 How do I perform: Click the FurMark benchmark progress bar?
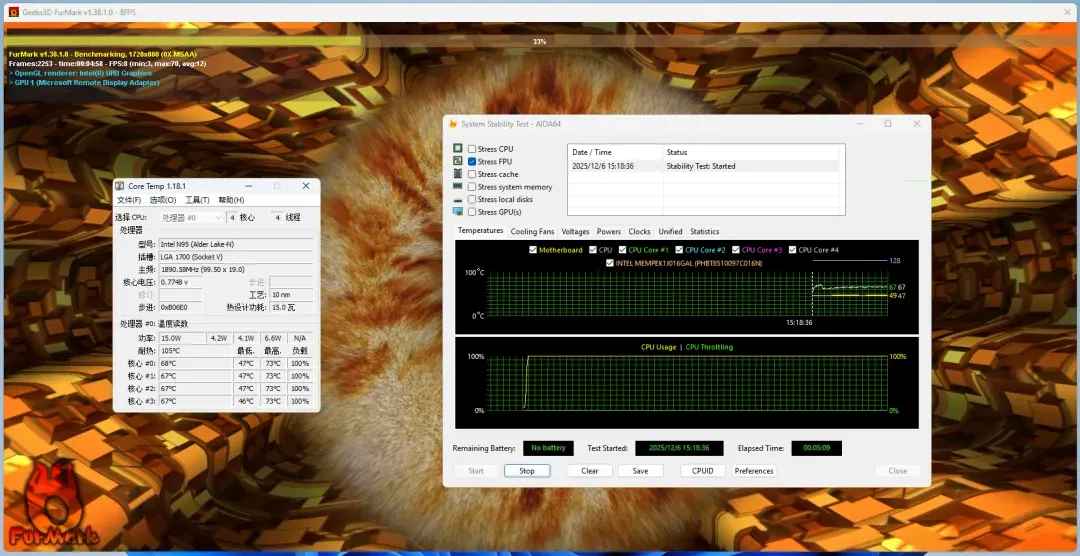tap(539, 41)
